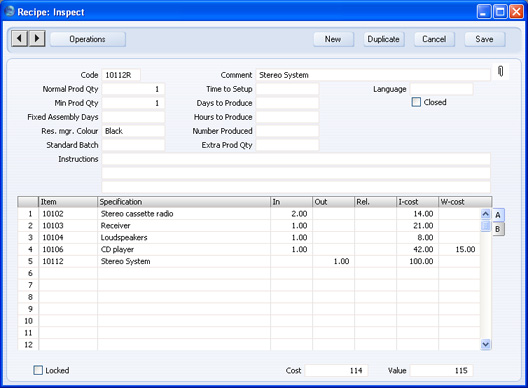Click the Time to Setup field
The image size is (528, 388).
click(x=287, y=89)
